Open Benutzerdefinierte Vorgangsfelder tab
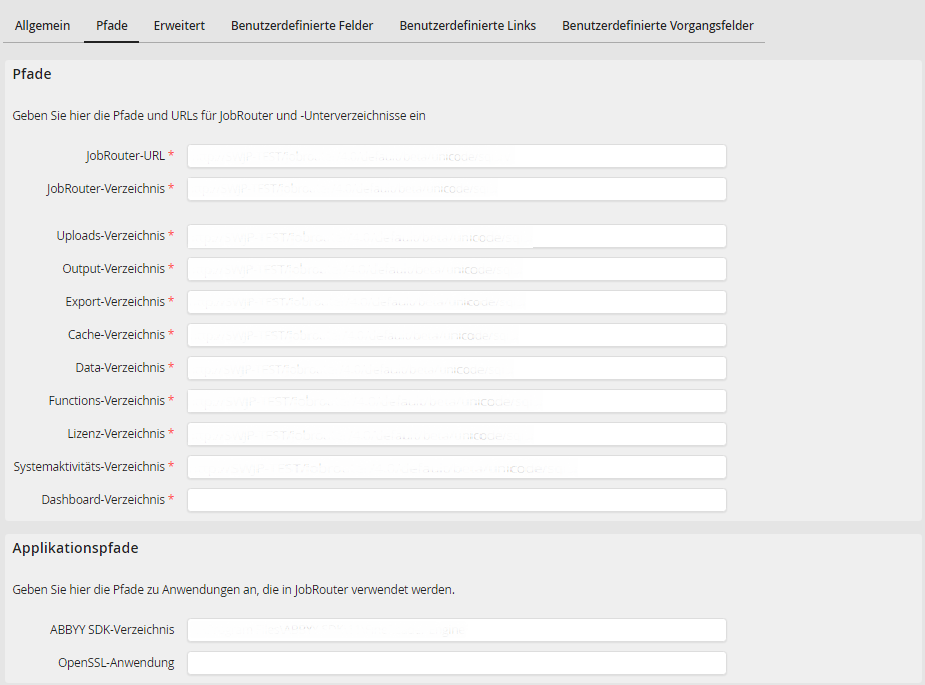The width and height of the screenshot is (925, 685). point(657,25)
